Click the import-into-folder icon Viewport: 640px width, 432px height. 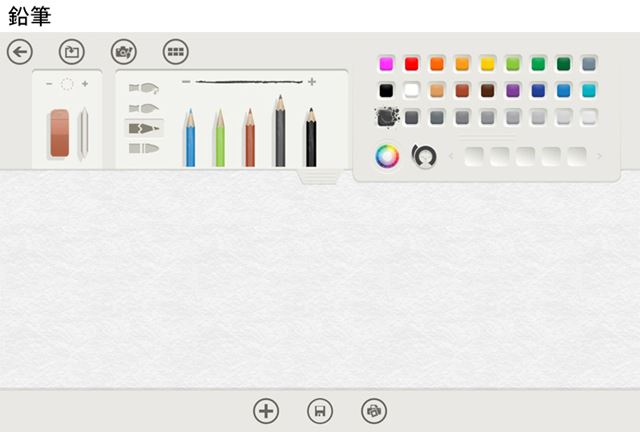[x=72, y=52]
